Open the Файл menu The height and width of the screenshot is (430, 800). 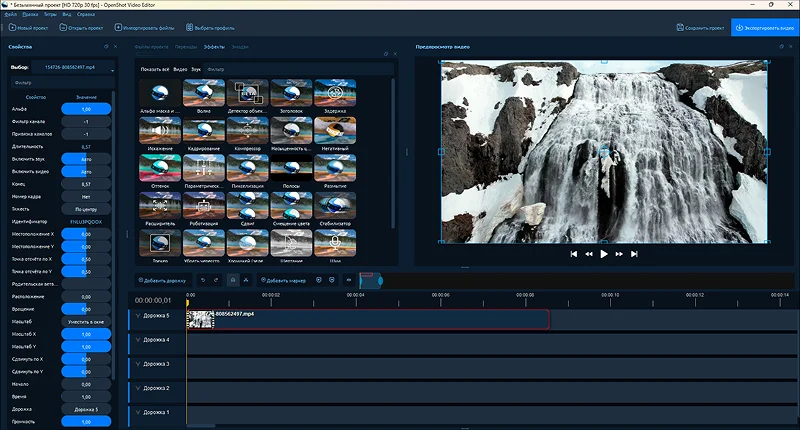click(11, 14)
